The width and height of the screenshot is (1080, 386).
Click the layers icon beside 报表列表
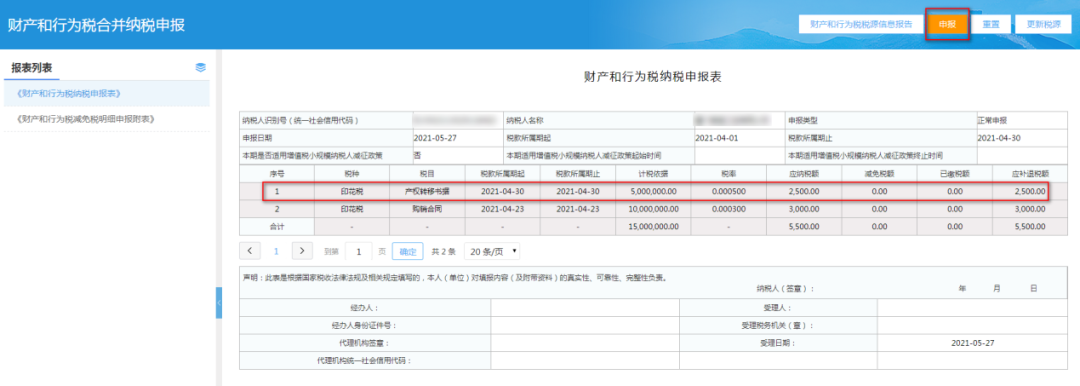pos(200,68)
